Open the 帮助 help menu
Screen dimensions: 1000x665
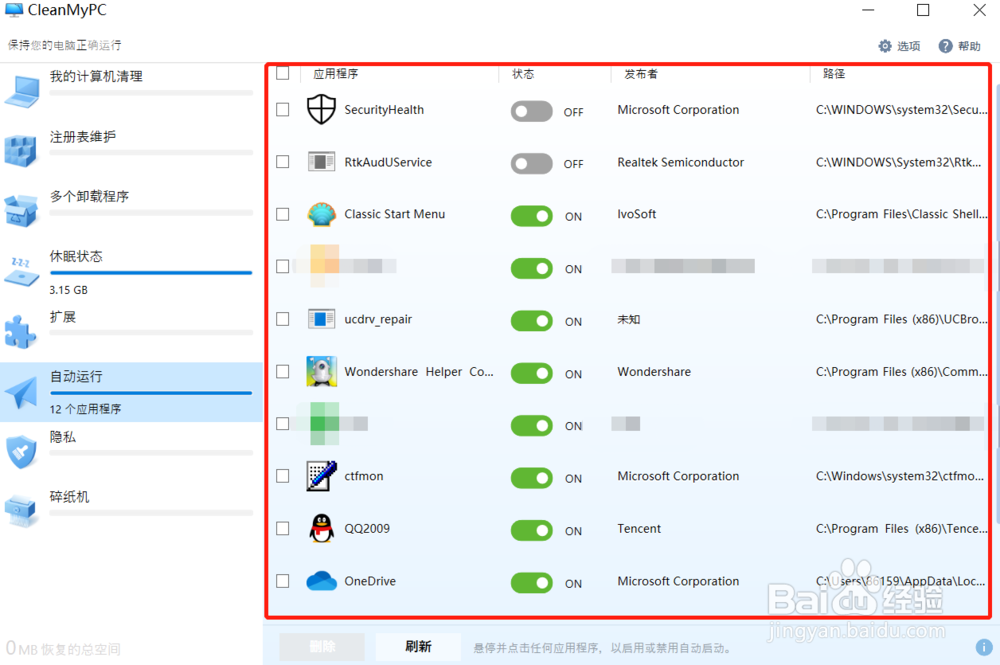(x=959, y=45)
